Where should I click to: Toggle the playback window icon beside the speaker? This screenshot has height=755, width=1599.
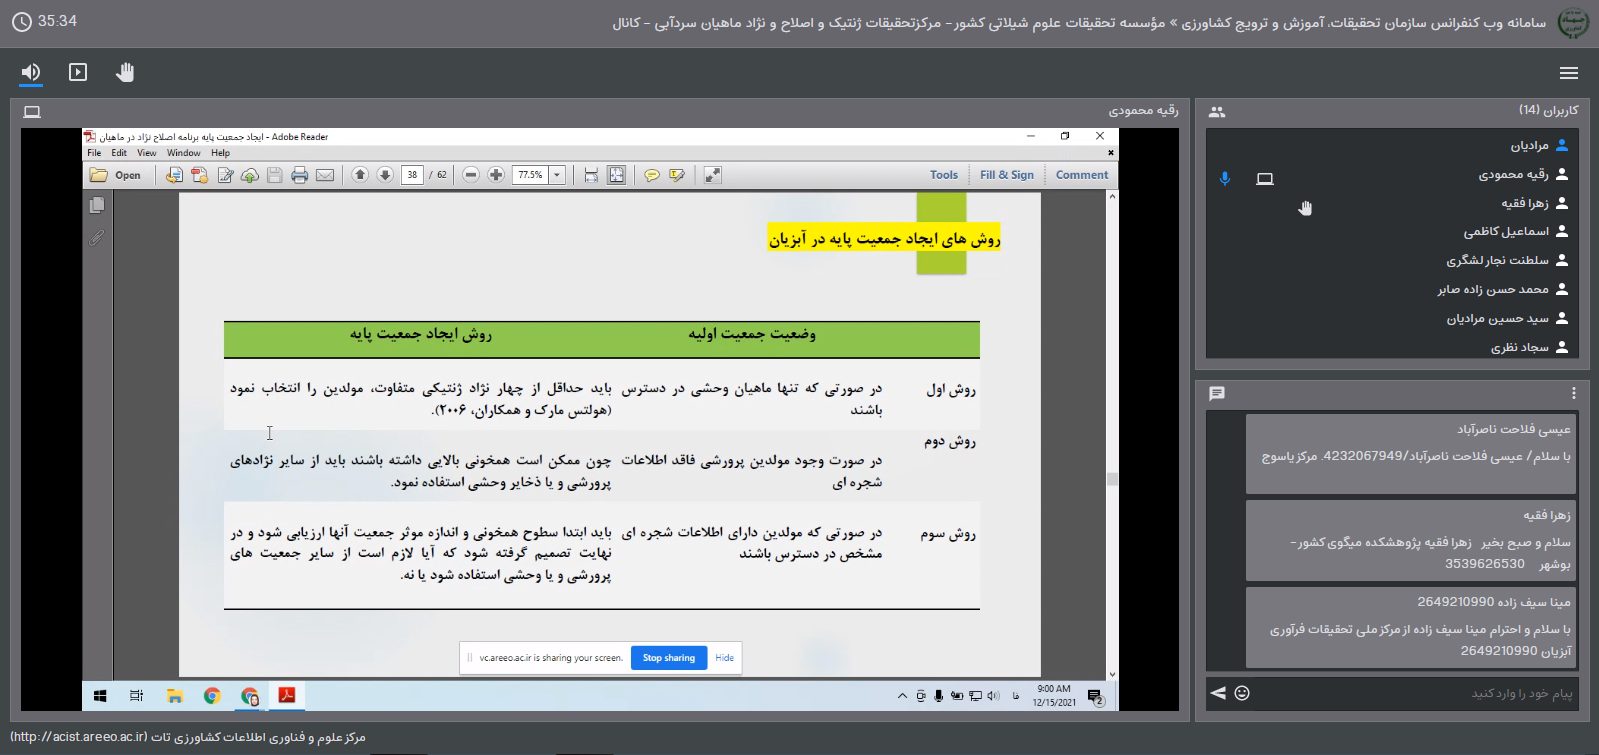click(x=78, y=72)
